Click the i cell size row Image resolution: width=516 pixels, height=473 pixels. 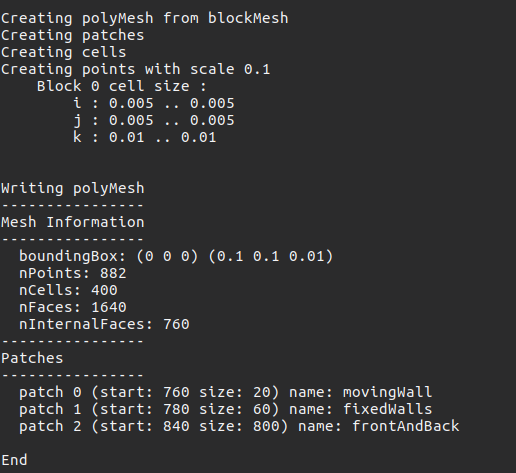click(154, 103)
